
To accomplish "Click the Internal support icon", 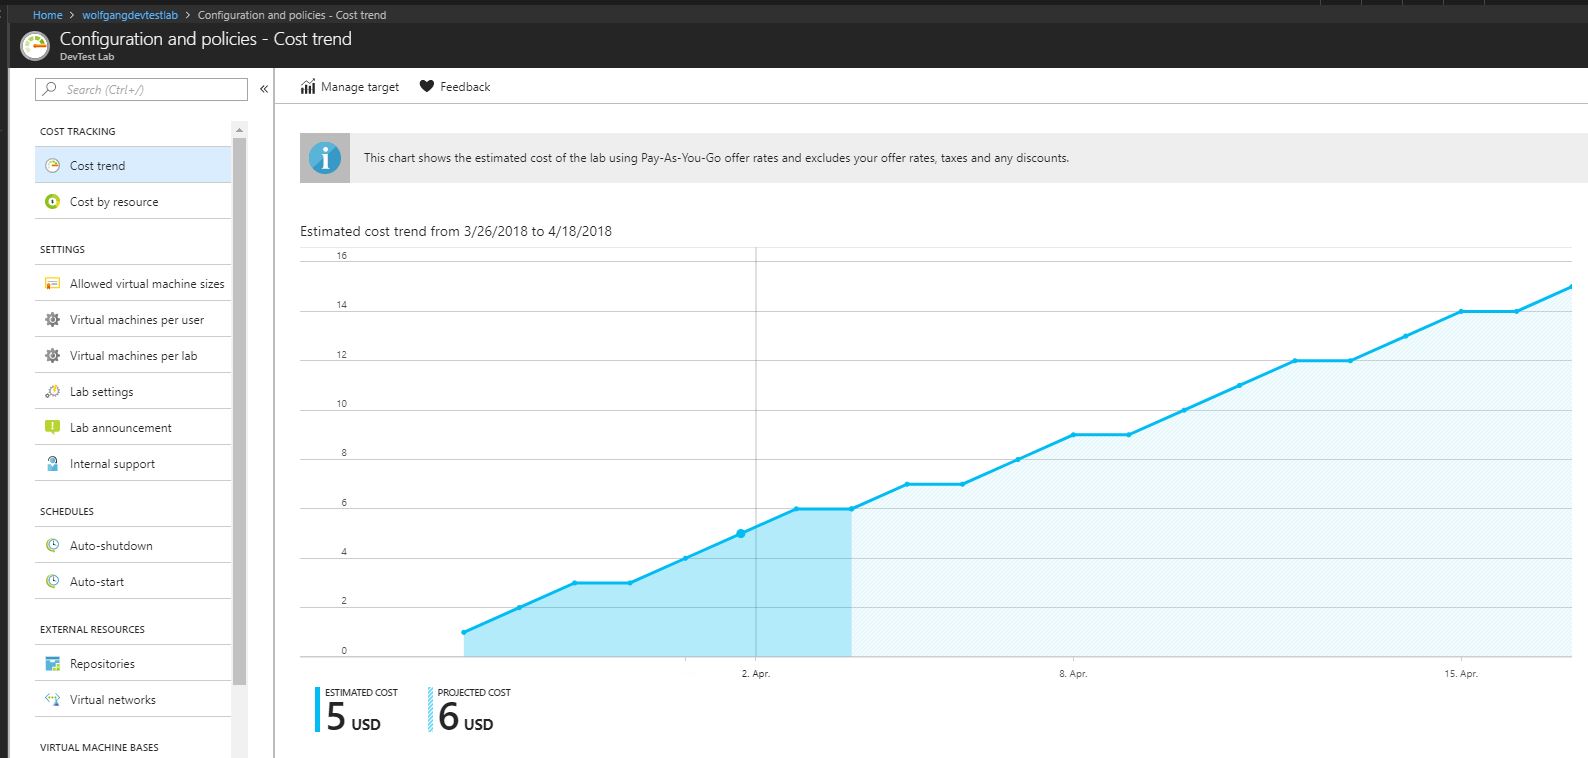I will coord(52,463).
